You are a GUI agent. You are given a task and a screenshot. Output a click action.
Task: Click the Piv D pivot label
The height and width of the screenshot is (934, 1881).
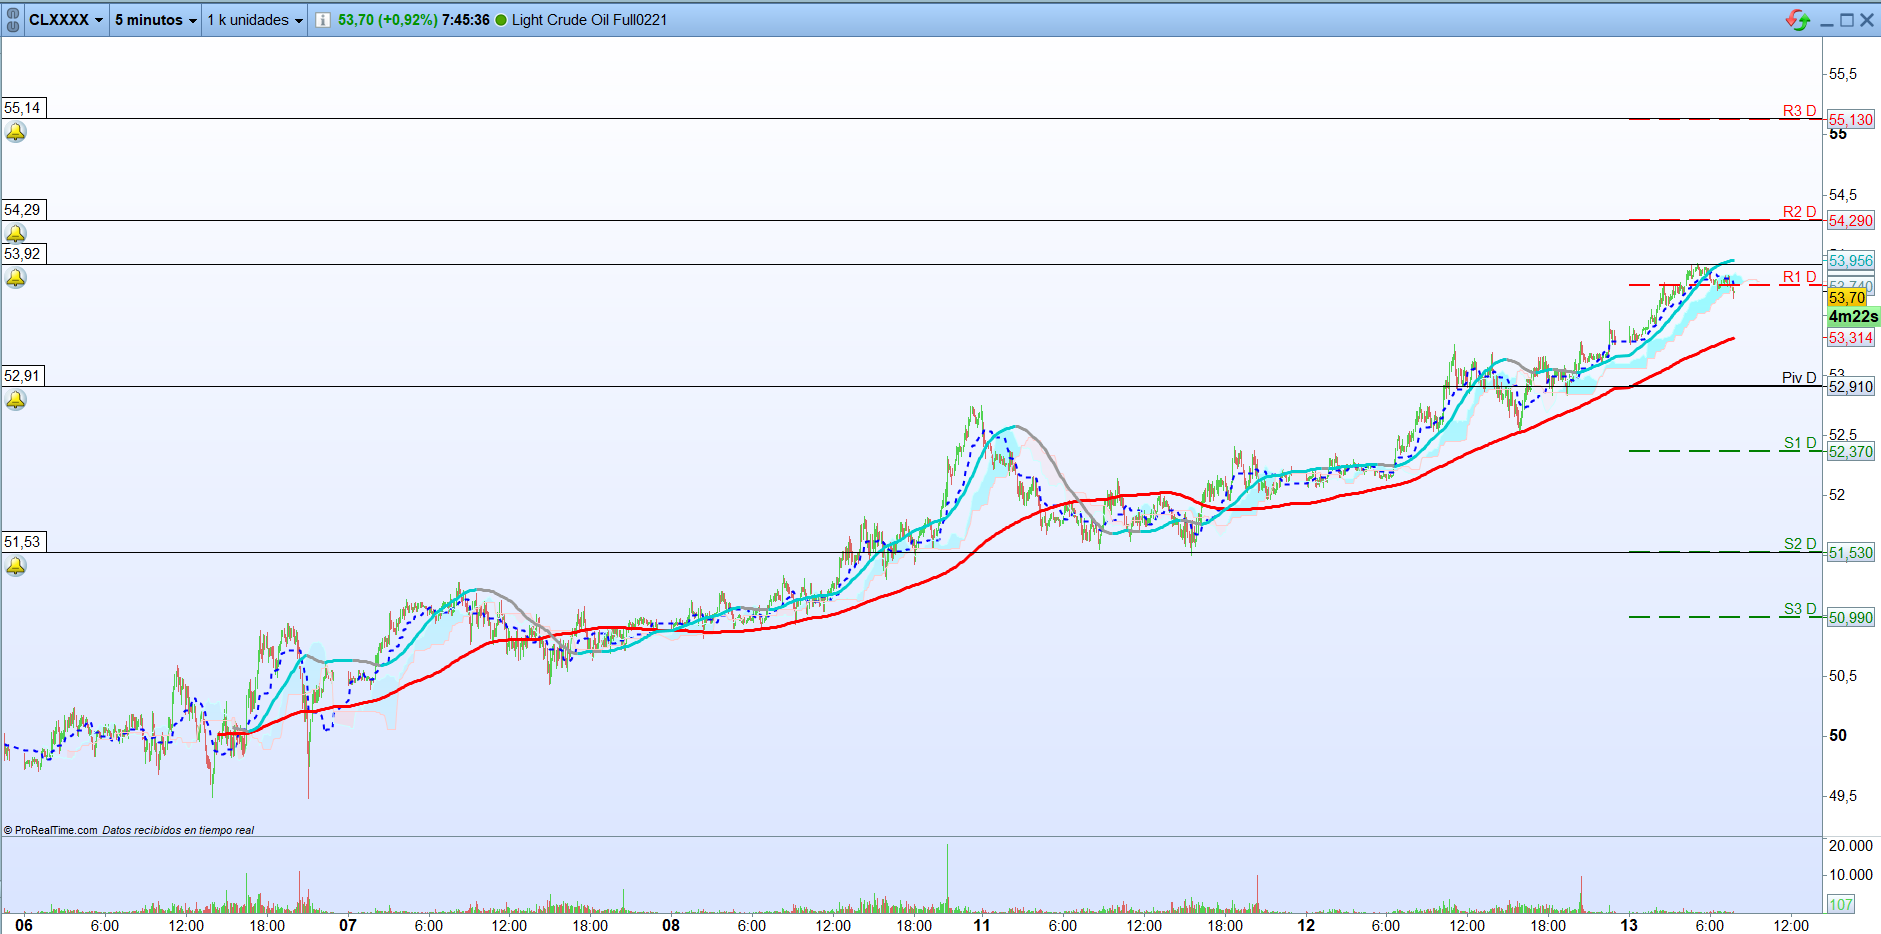pyautogui.click(x=1799, y=378)
